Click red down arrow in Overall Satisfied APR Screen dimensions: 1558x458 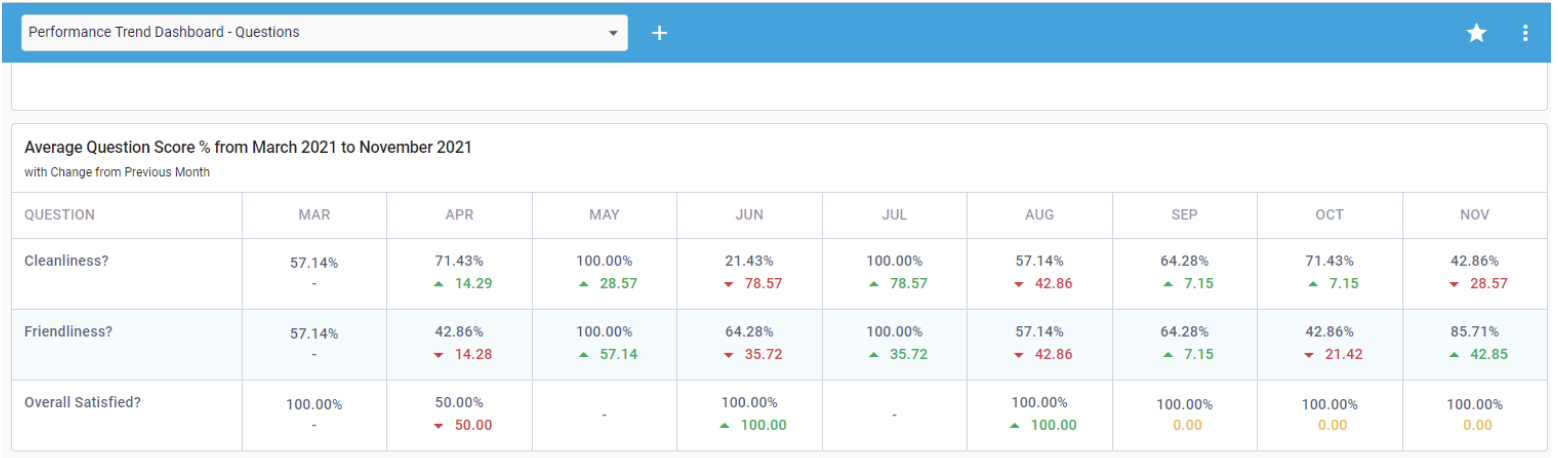tap(439, 426)
